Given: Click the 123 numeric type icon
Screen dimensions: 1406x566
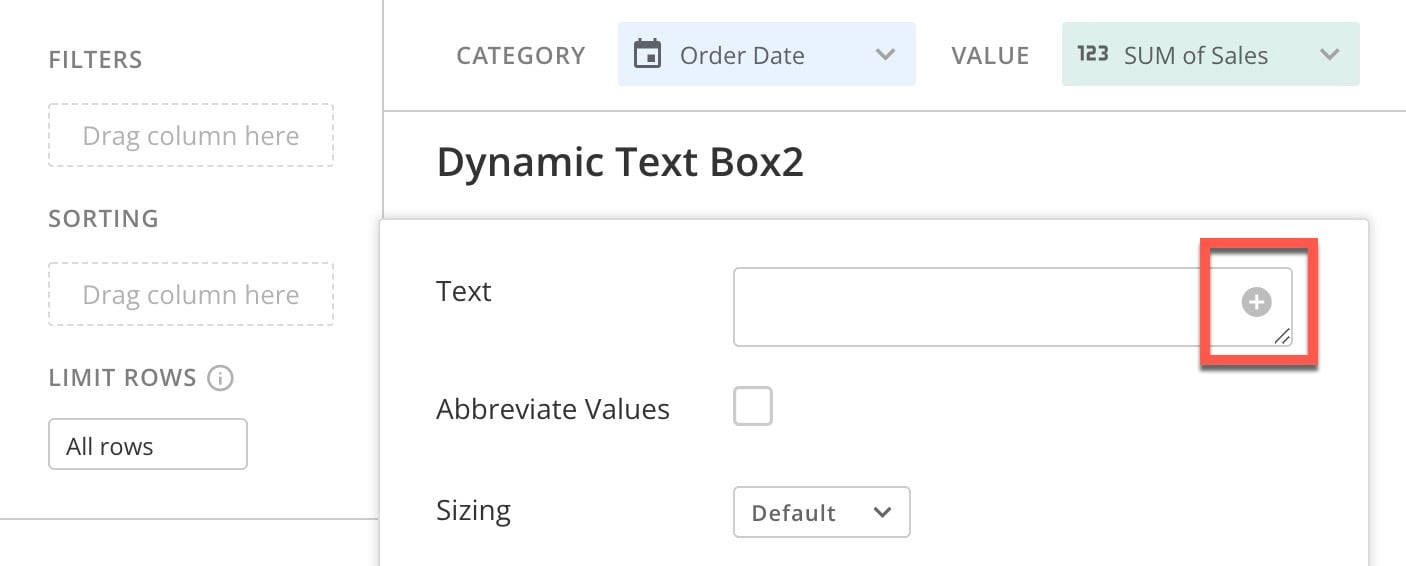Looking at the screenshot, I should click(1092, 54).
